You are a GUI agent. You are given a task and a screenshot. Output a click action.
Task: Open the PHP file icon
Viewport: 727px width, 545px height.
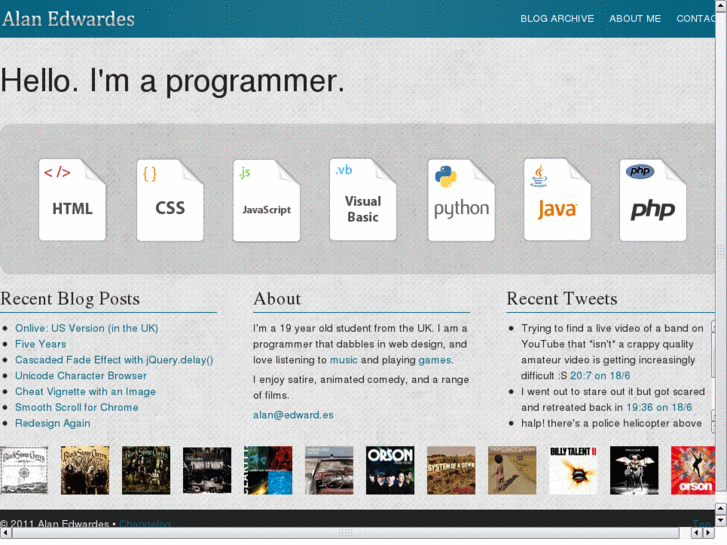[653, 200]
